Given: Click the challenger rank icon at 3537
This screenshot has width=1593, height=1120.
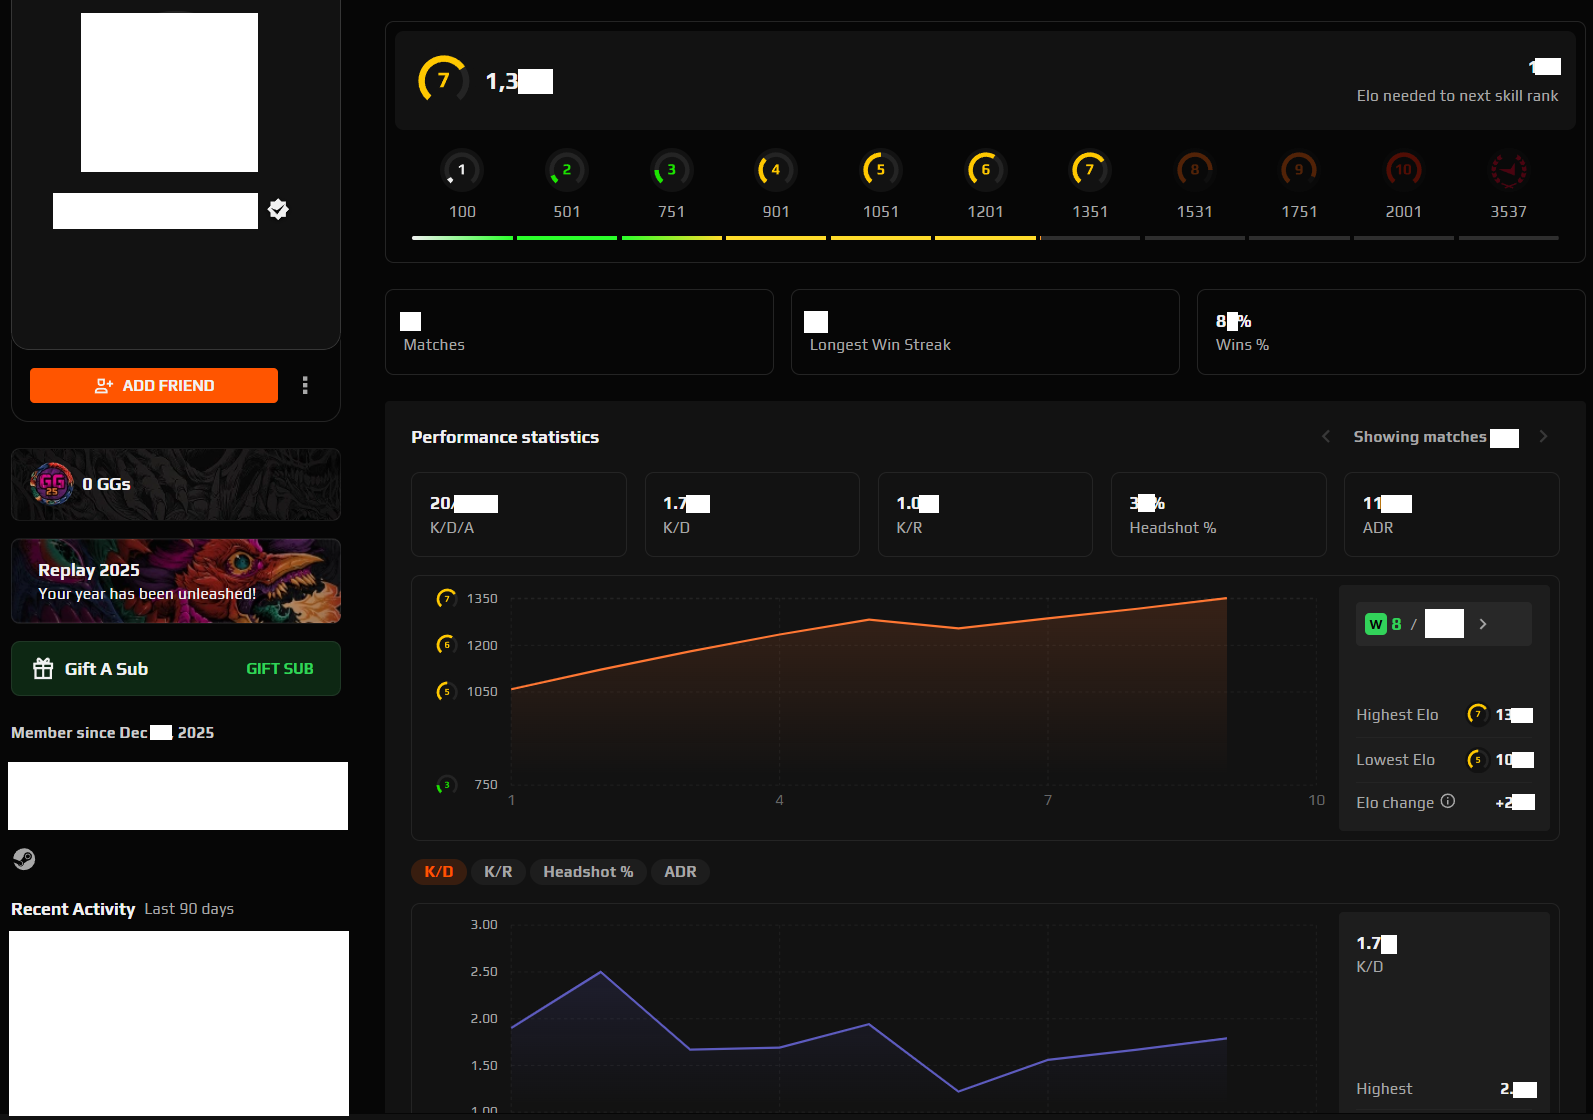Looking at the screenshot, I should pyautogui.click(x=1508, y=170).
